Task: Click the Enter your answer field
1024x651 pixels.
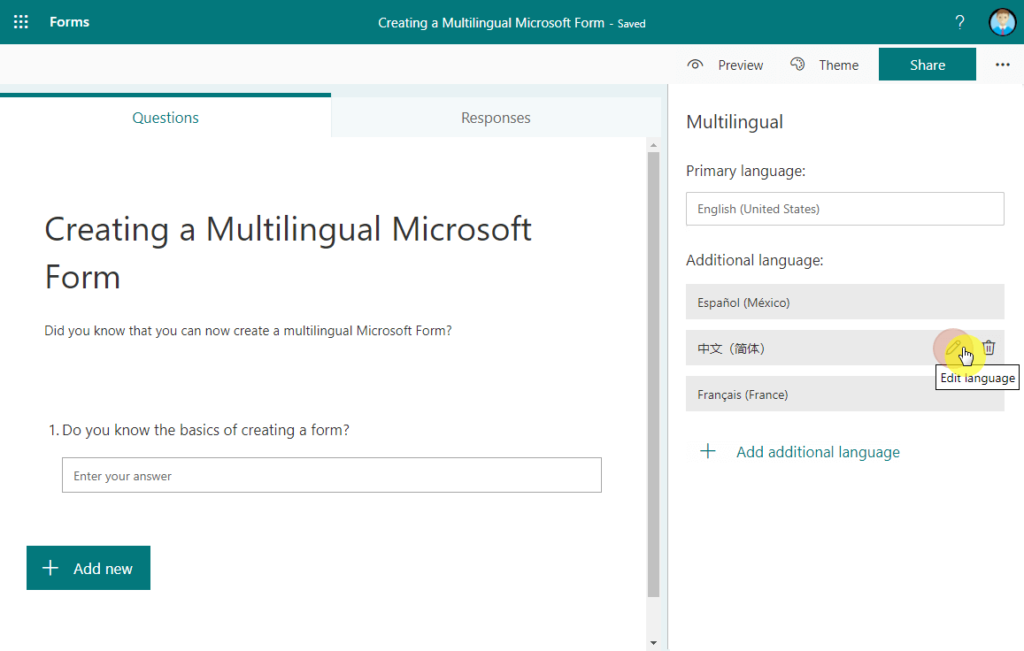Action: tap(332, 475)
